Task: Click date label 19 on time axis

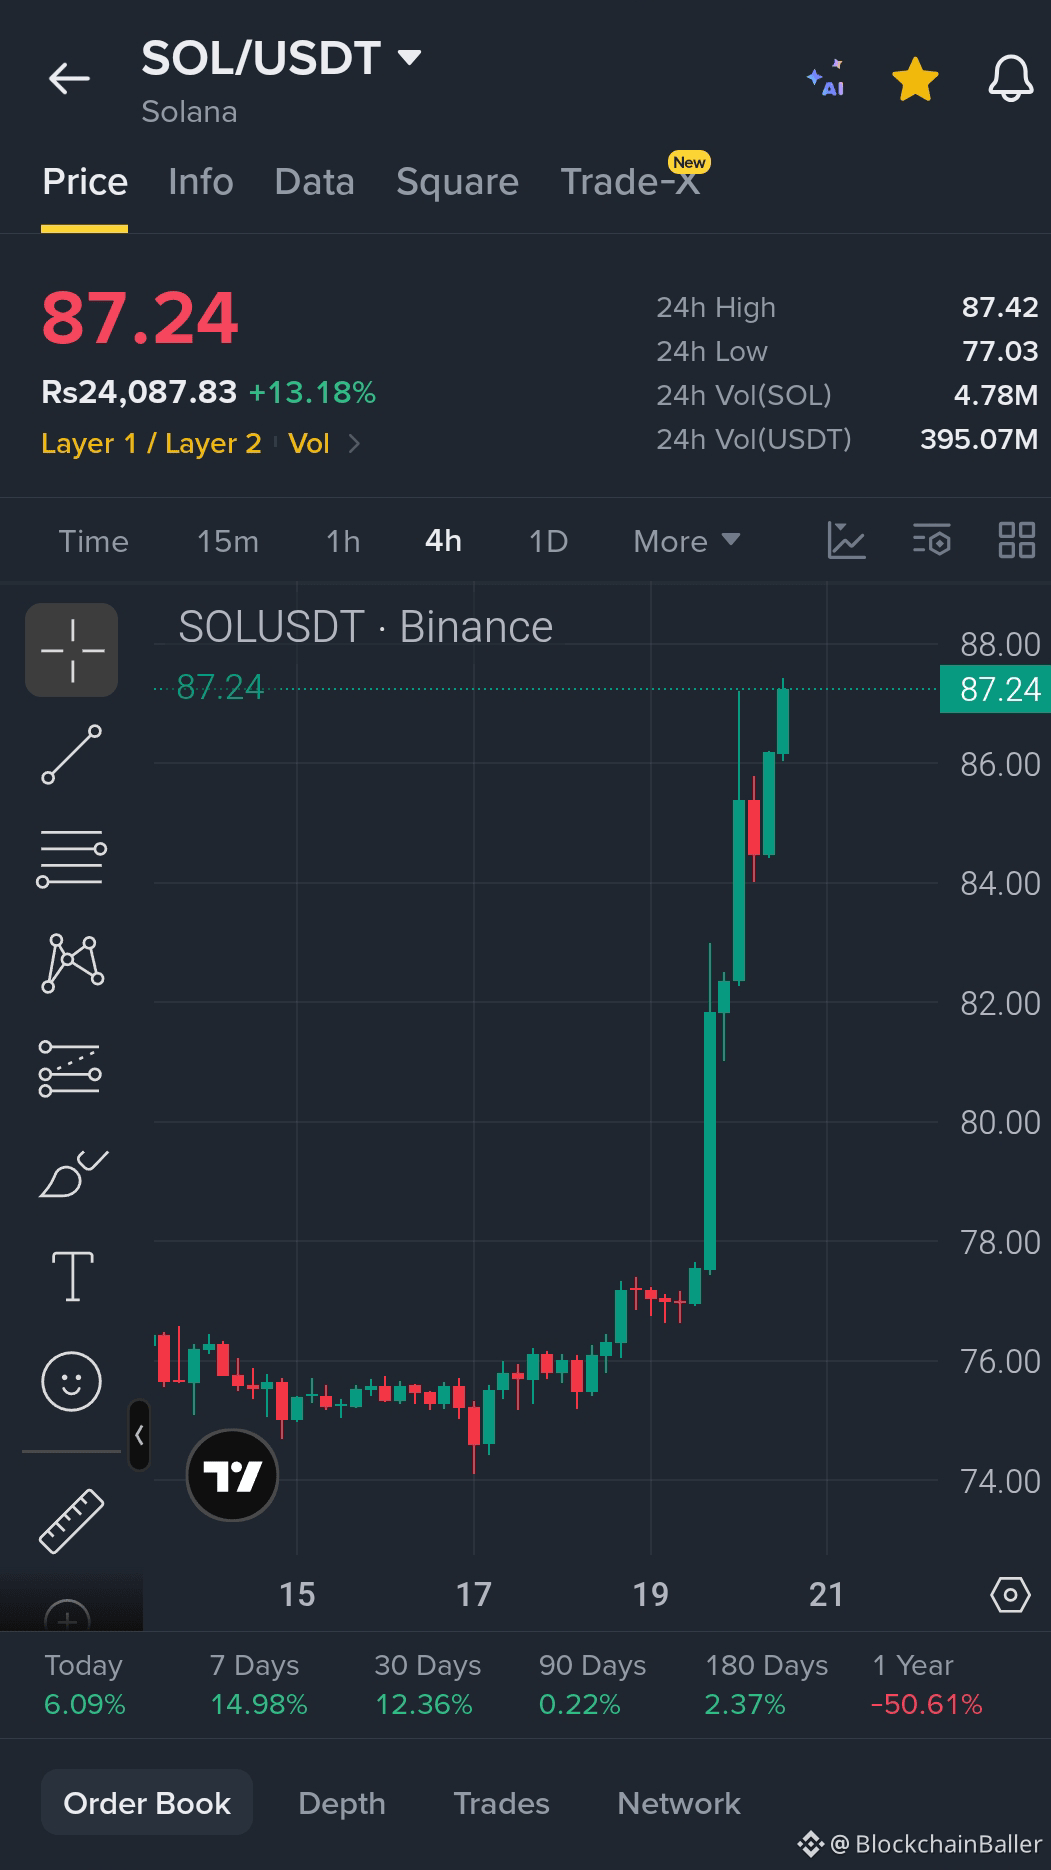Action: 650,1594
